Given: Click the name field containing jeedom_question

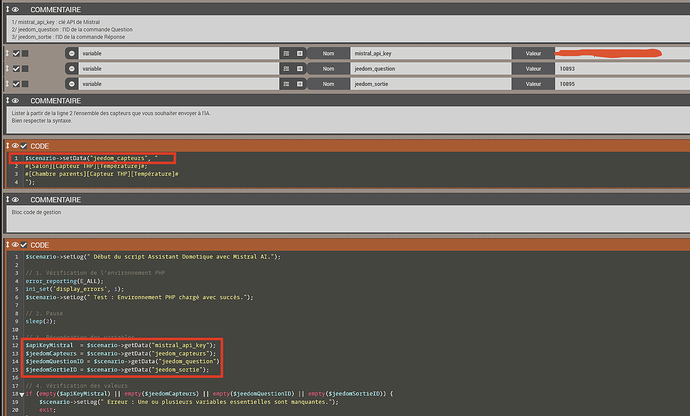Looking at the screenshot, I should (431, 69).
